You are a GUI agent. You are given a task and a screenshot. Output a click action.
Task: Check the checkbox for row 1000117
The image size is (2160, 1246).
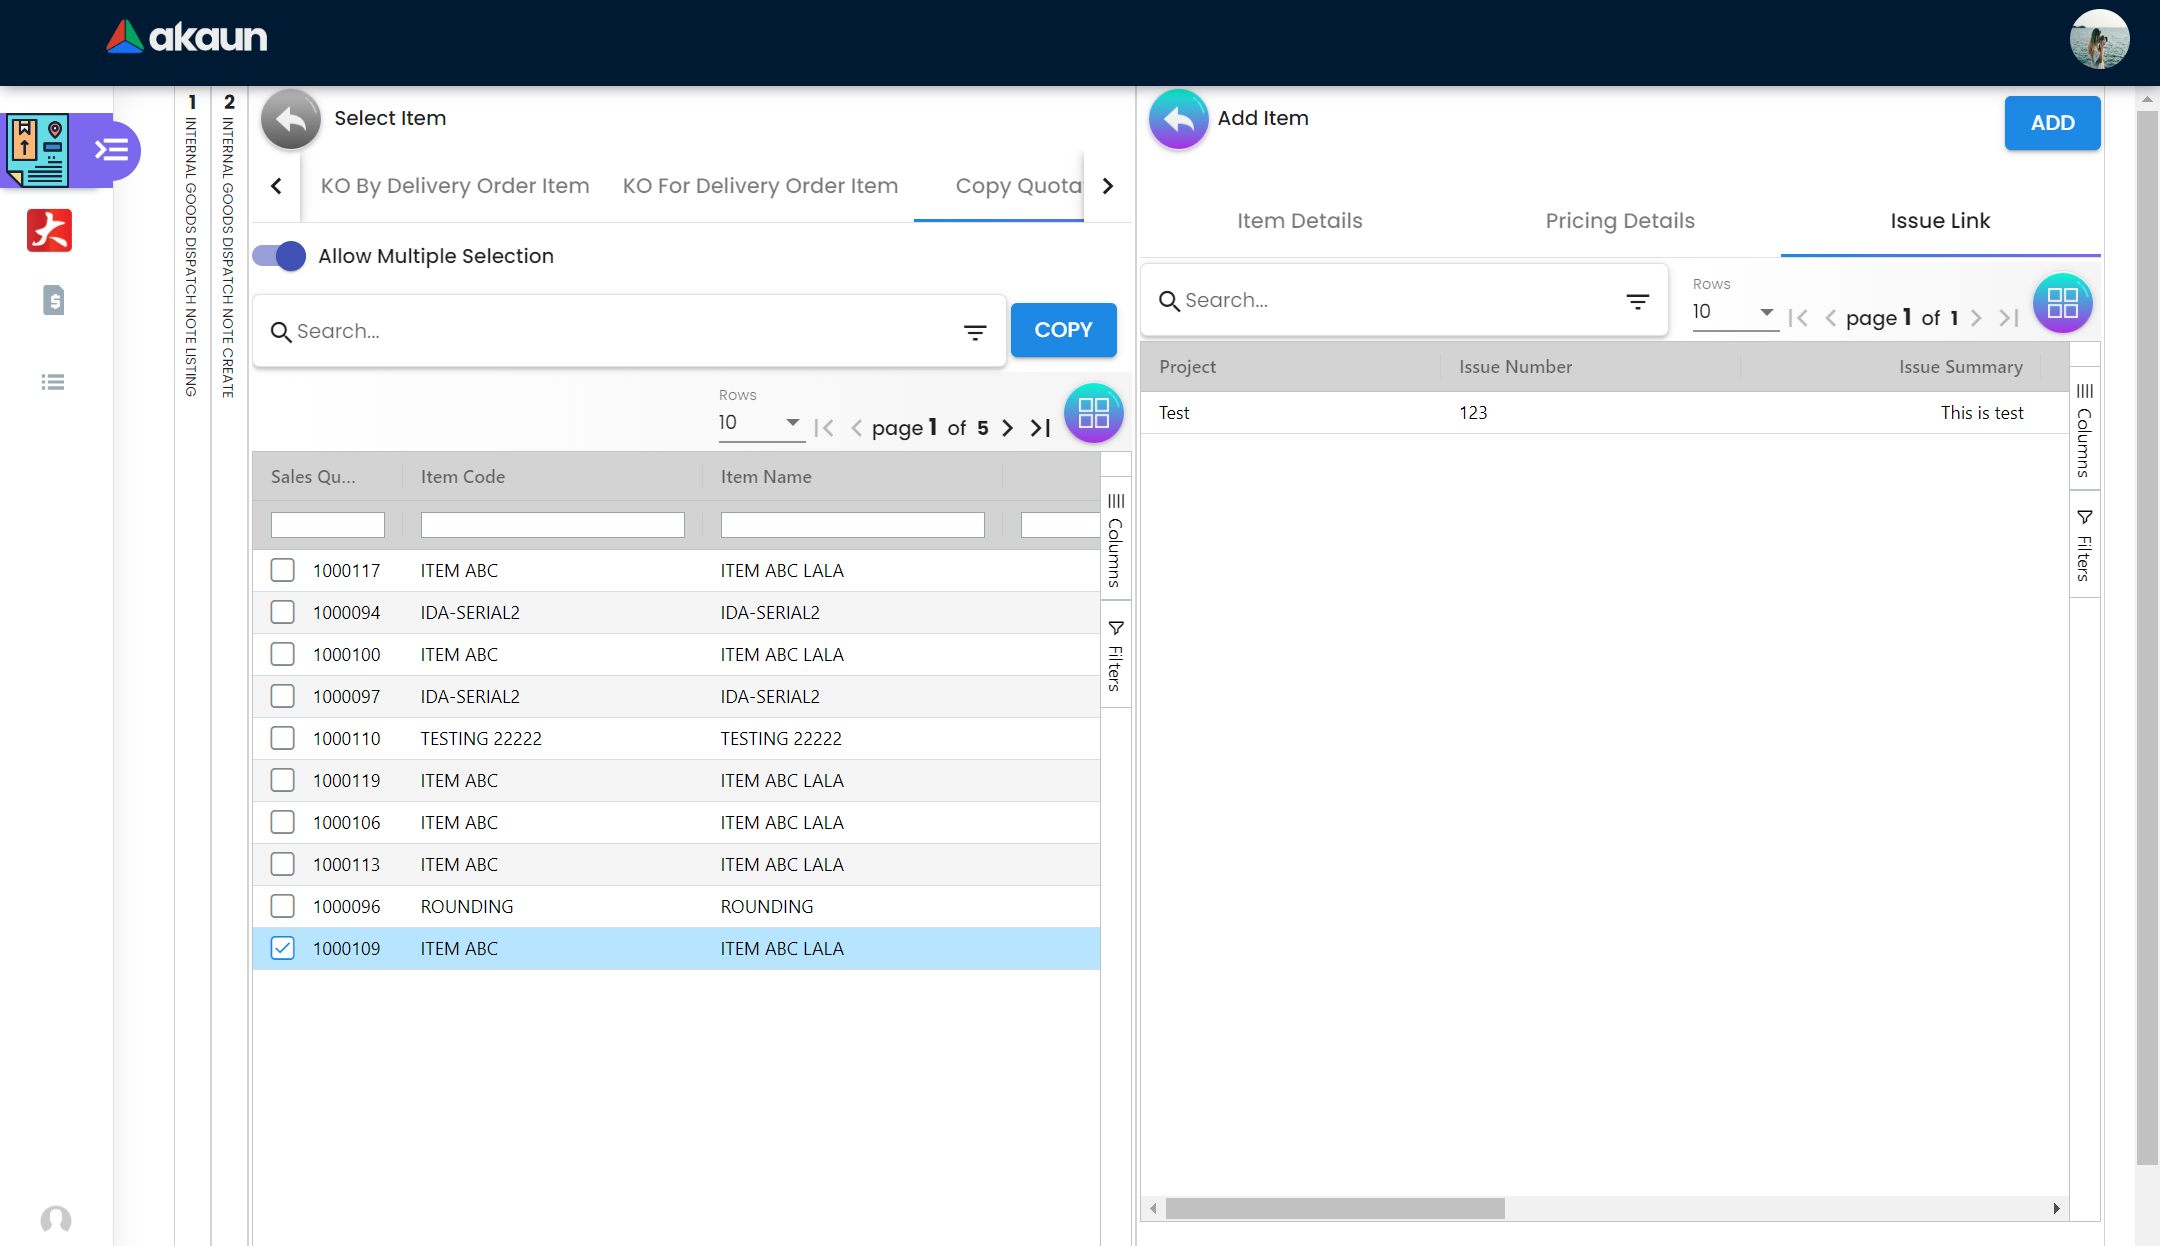(x=283, y=570)
